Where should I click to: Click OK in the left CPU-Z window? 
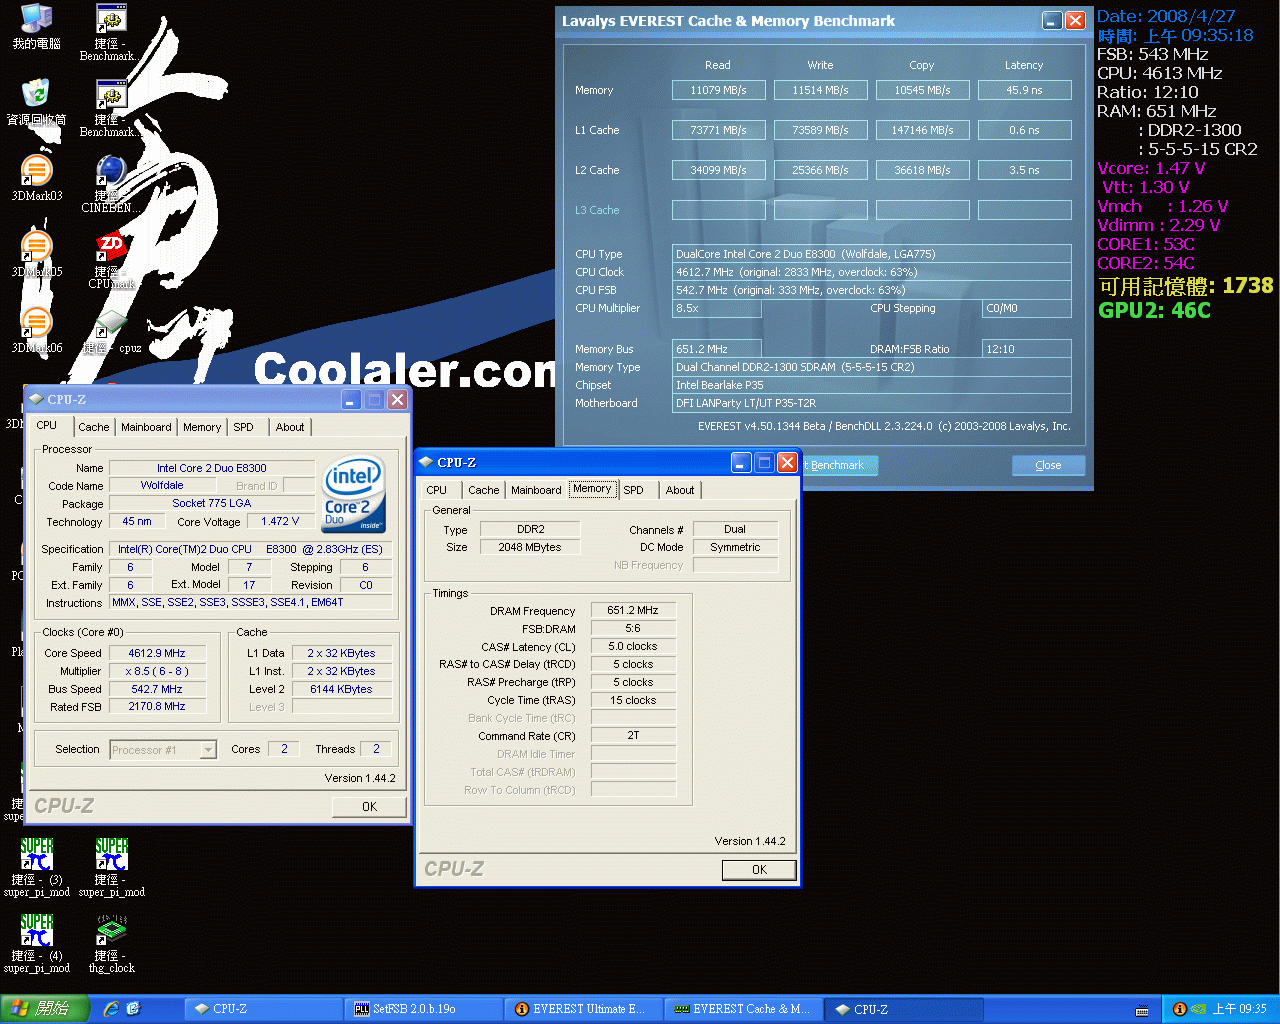click(x=369, y=807)
